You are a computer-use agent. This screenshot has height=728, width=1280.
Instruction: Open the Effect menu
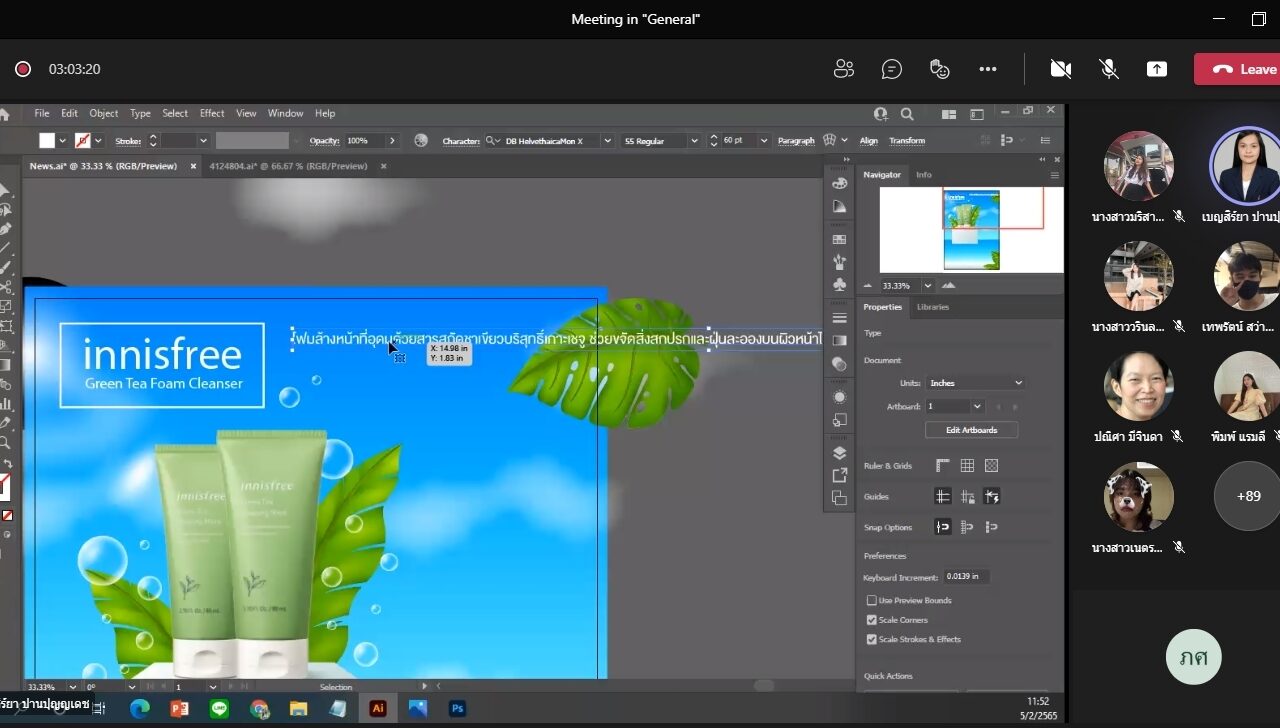click(x=212, y=114)
